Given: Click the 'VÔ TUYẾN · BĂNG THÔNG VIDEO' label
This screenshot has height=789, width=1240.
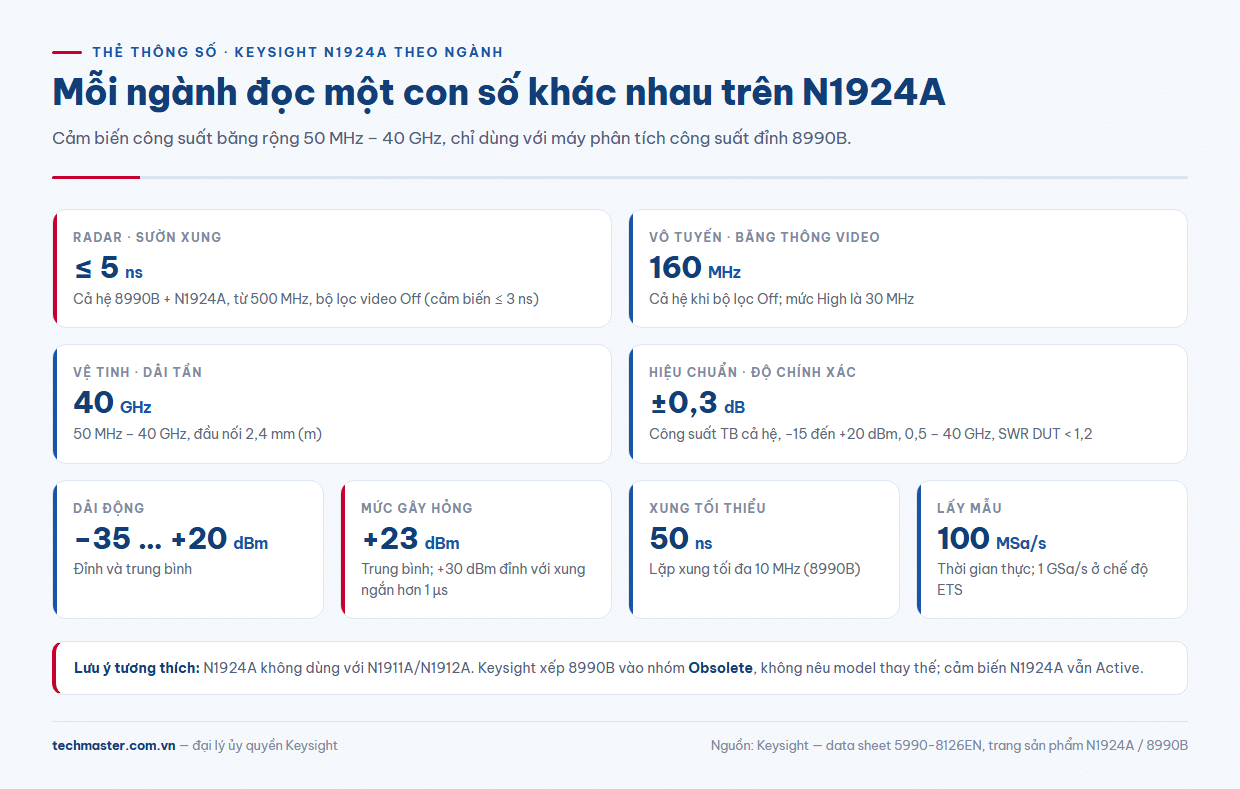Looking at the screenshot, I should click(x=764, y=237).
